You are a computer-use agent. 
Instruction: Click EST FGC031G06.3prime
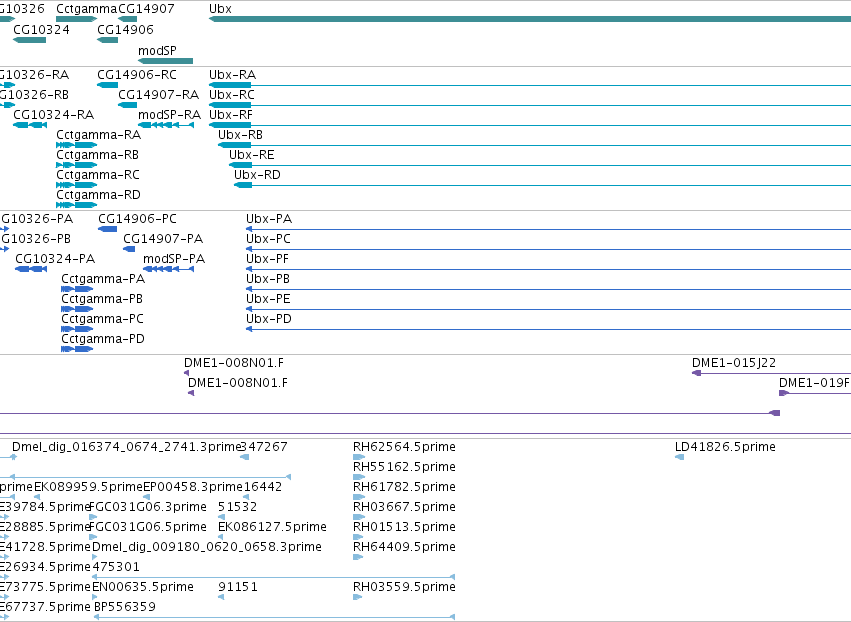tap(148, 507)
